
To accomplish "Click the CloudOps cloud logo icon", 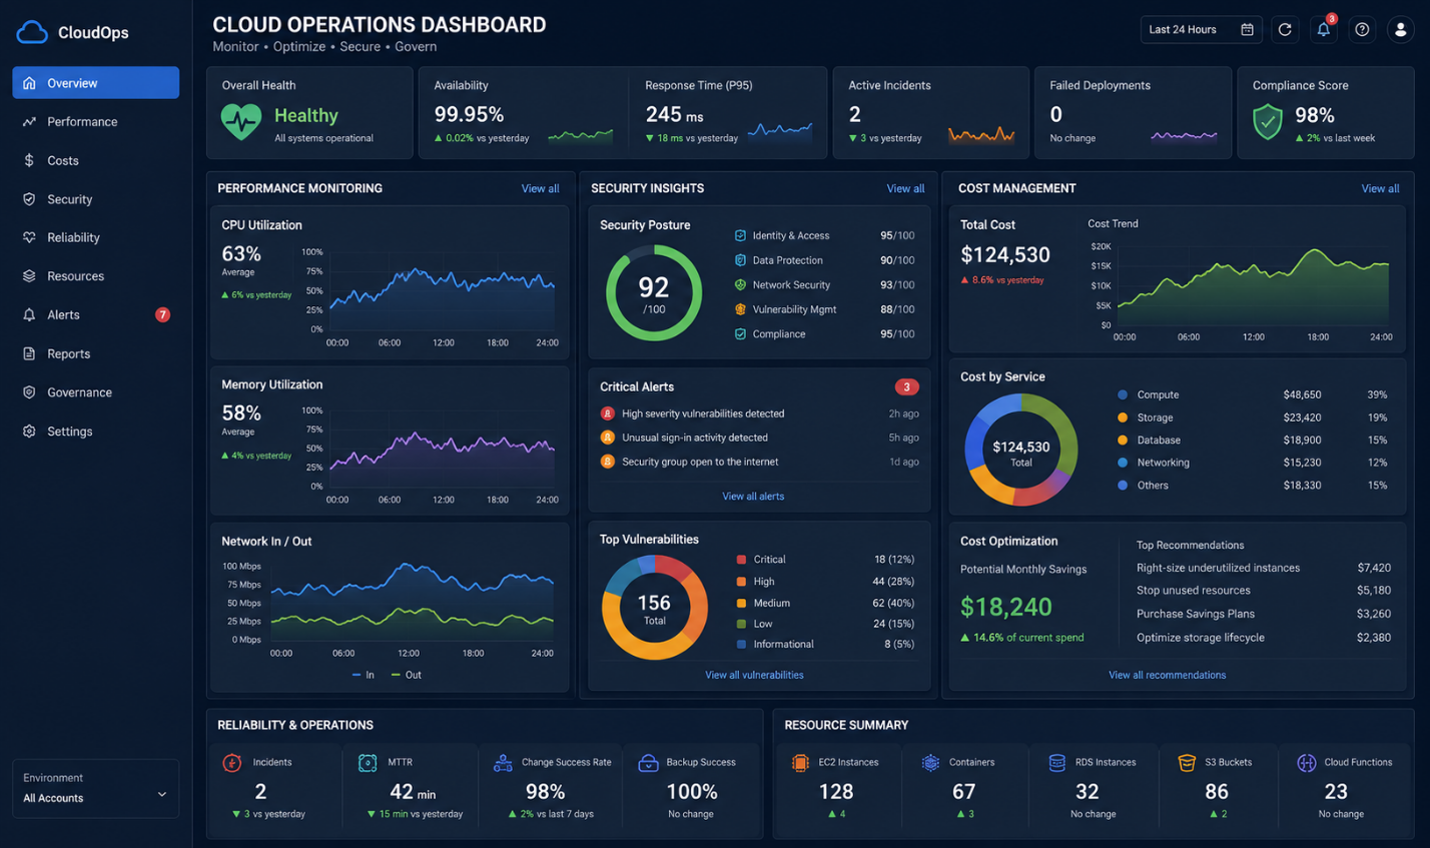I will 32,32.
